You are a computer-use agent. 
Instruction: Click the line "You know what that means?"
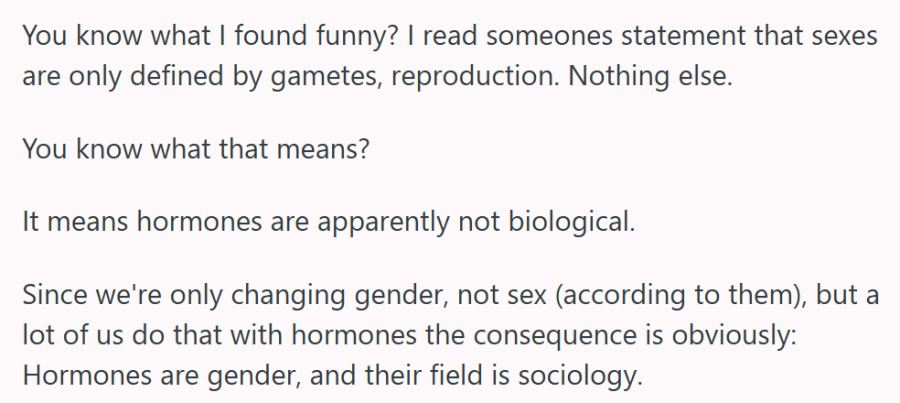[195, 149]
